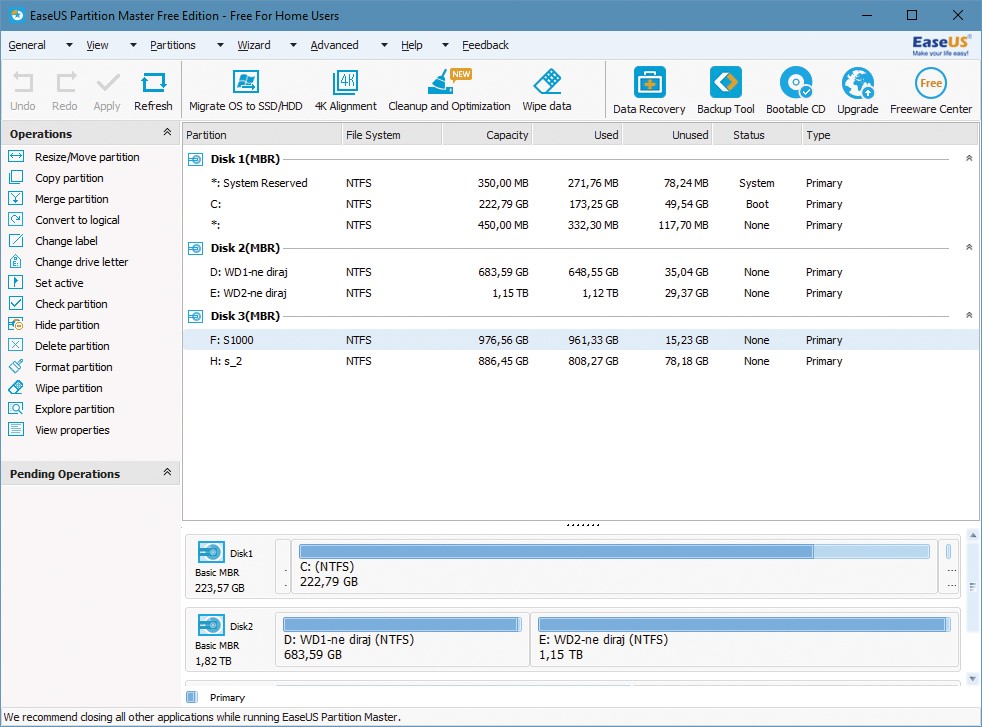Collapse the Pending Operations panel
The image size is (982, 727).
[x=167, y=472]
